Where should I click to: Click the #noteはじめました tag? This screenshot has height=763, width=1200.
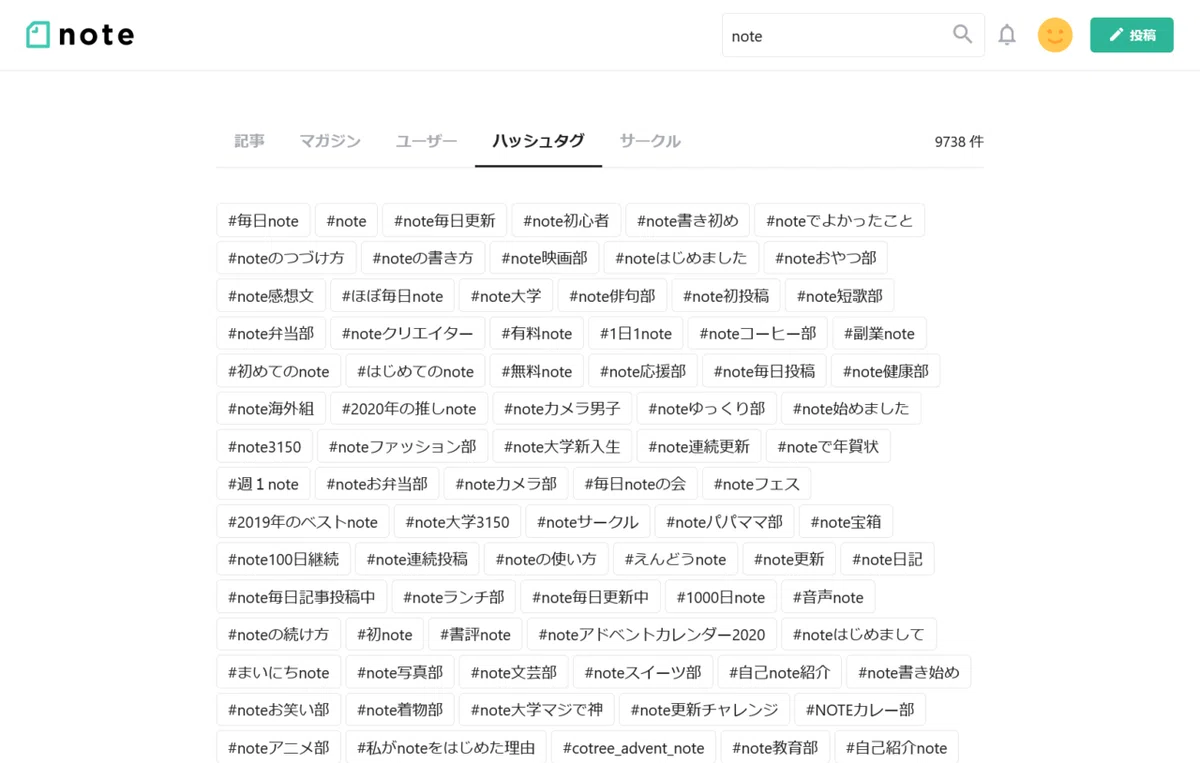point(681,258)
